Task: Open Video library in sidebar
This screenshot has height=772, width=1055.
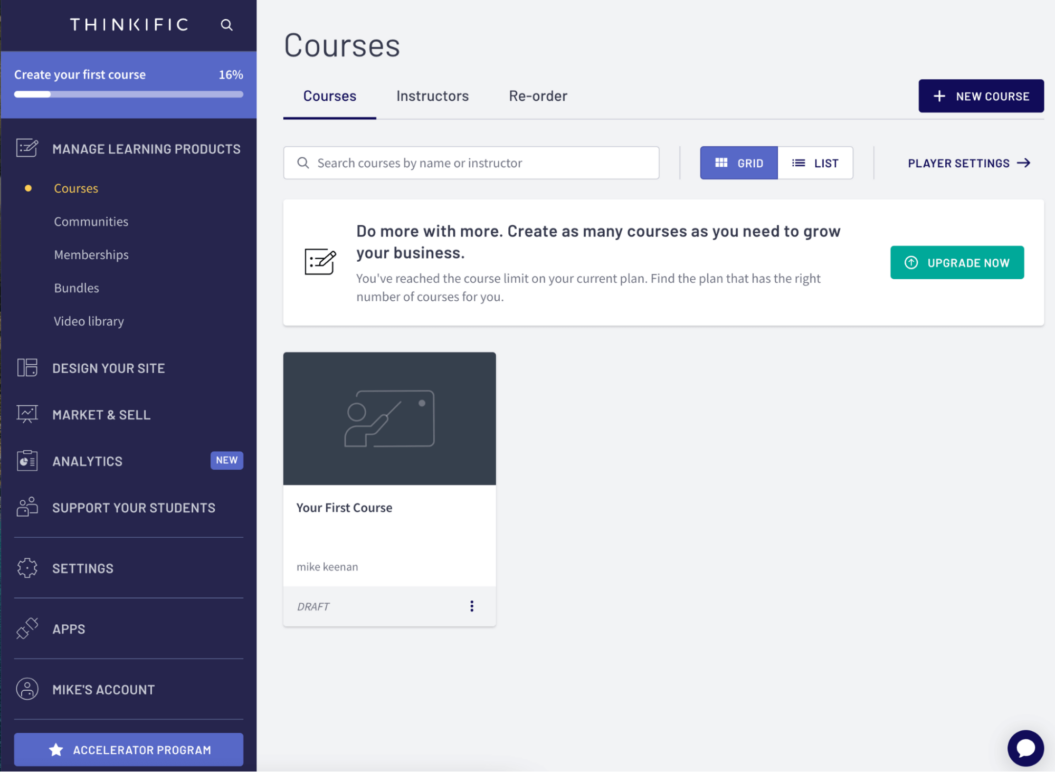Action: pos(89,321)
